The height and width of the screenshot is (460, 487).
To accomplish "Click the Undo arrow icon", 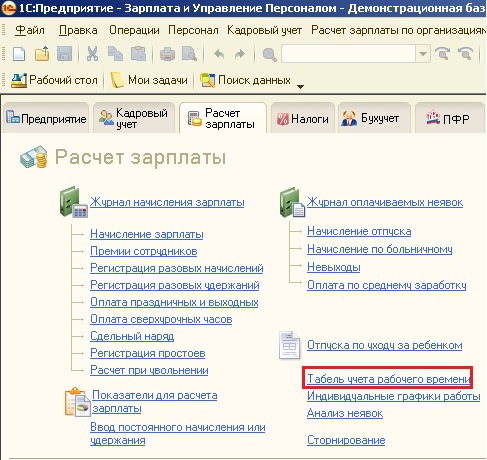I will click(x=219, y=54).
